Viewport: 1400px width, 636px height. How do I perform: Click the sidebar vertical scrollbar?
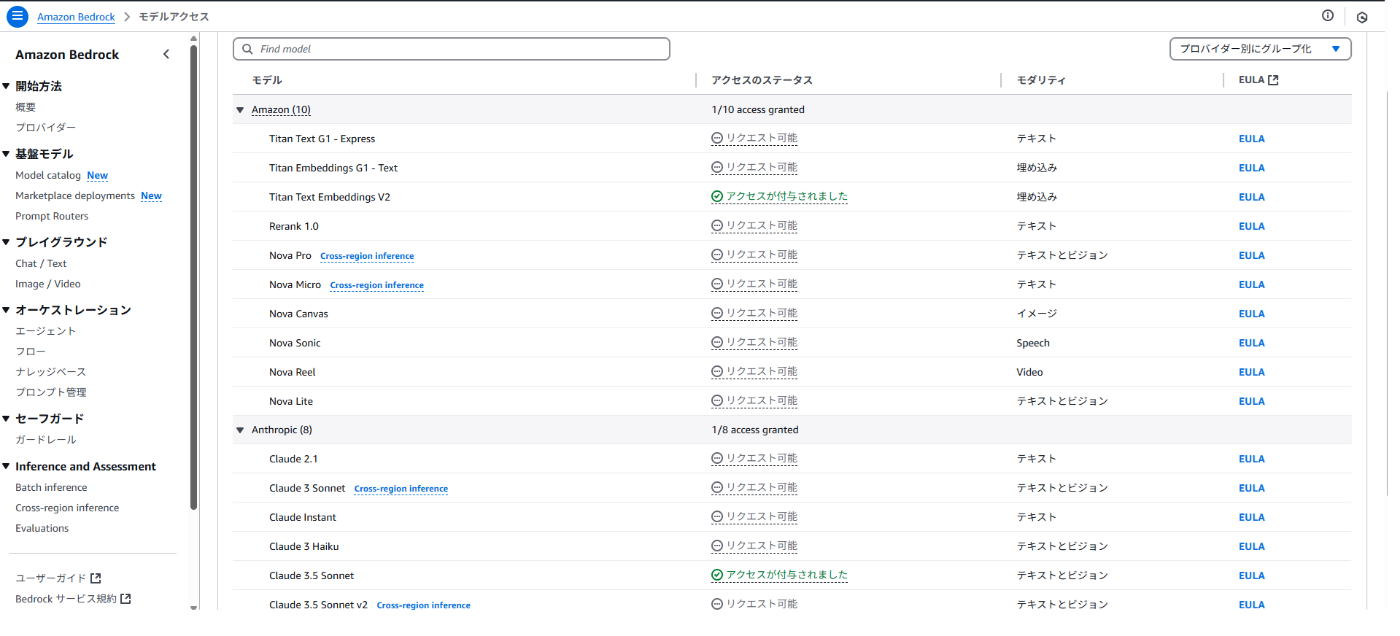click(194, 276)
